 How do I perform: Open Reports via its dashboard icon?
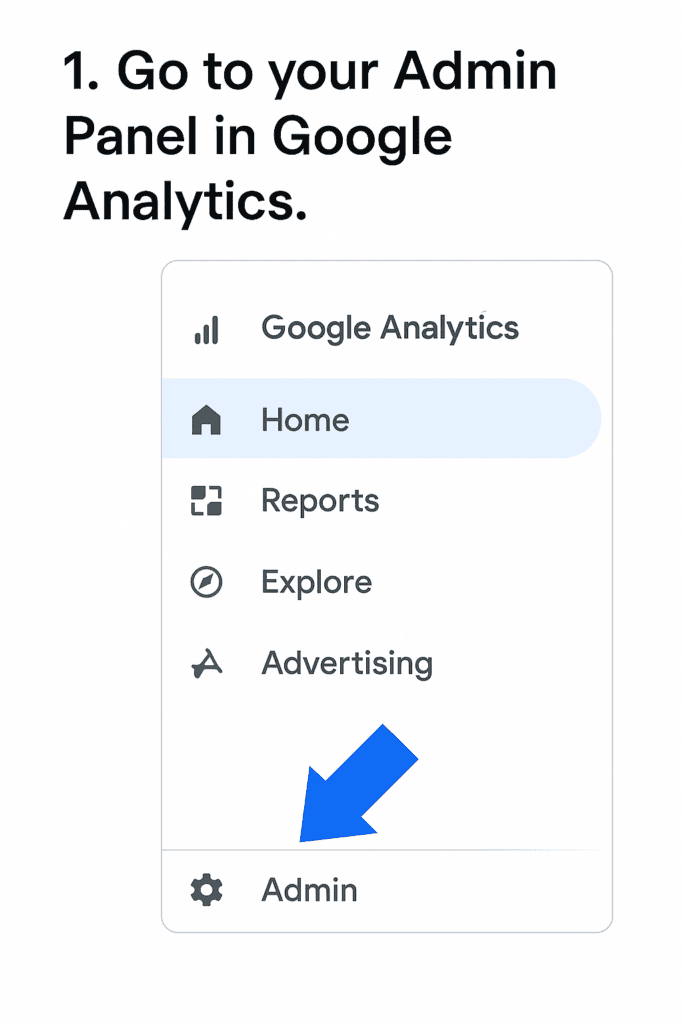(x=206, y=501)
